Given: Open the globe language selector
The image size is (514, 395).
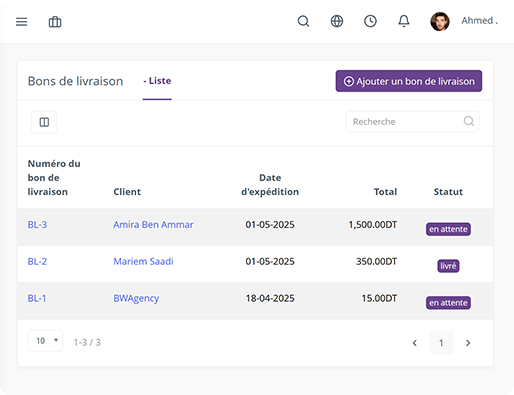Looking at the screenshot, I should tap(337, 21).
